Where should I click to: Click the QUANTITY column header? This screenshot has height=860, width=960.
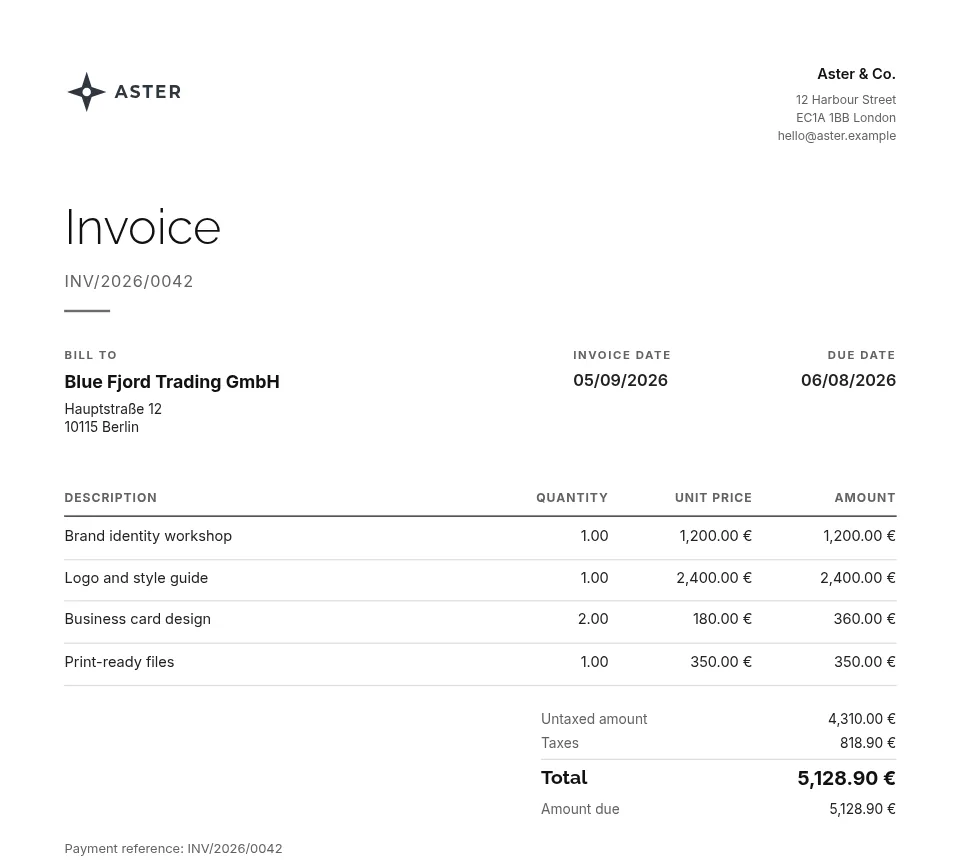tap(572, 498)
